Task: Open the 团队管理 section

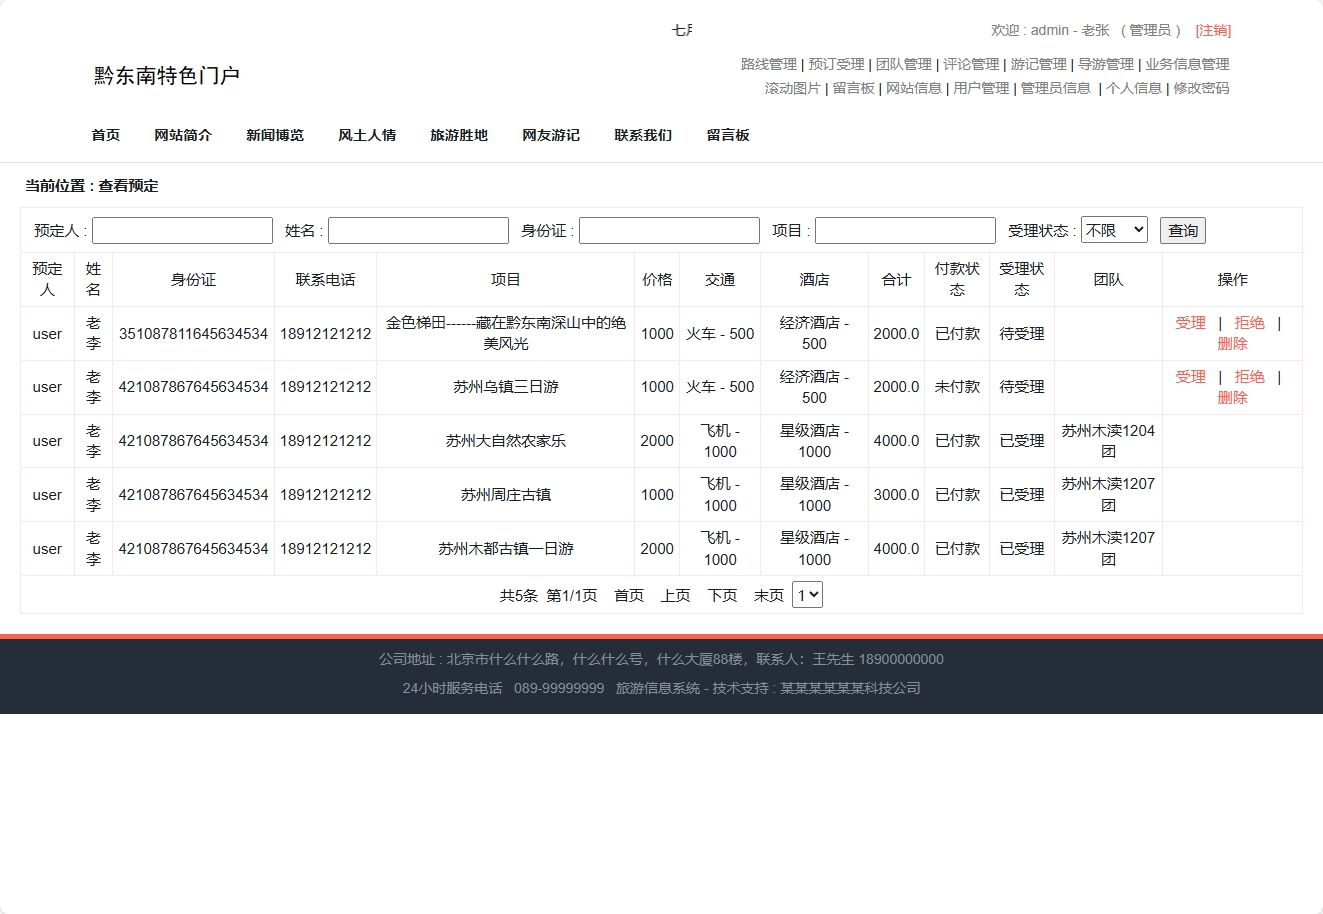Action: click(903, 63)
